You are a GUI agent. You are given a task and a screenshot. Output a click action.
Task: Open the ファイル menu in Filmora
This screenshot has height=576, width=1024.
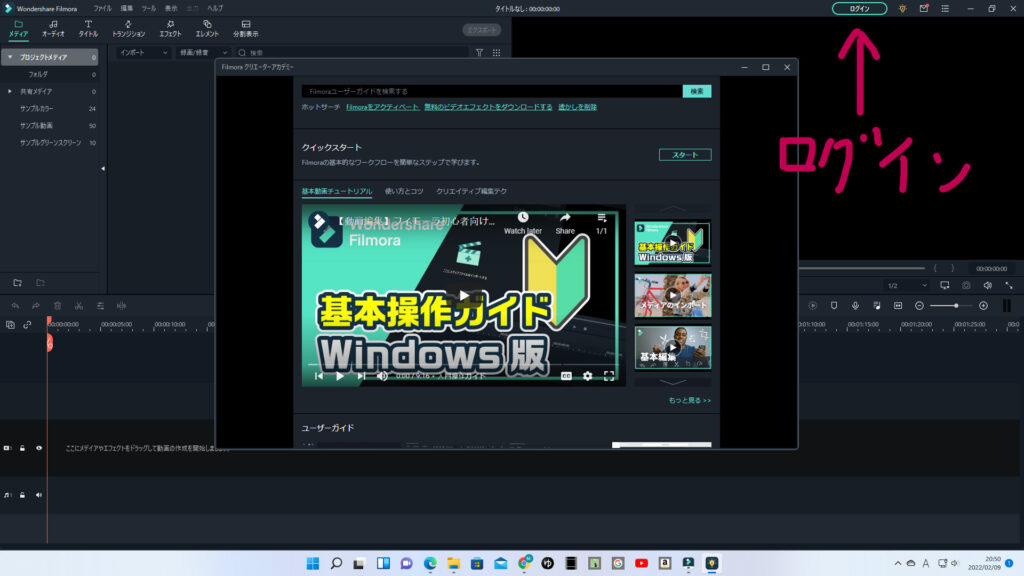pyautogui.click(x=102, y=8)
